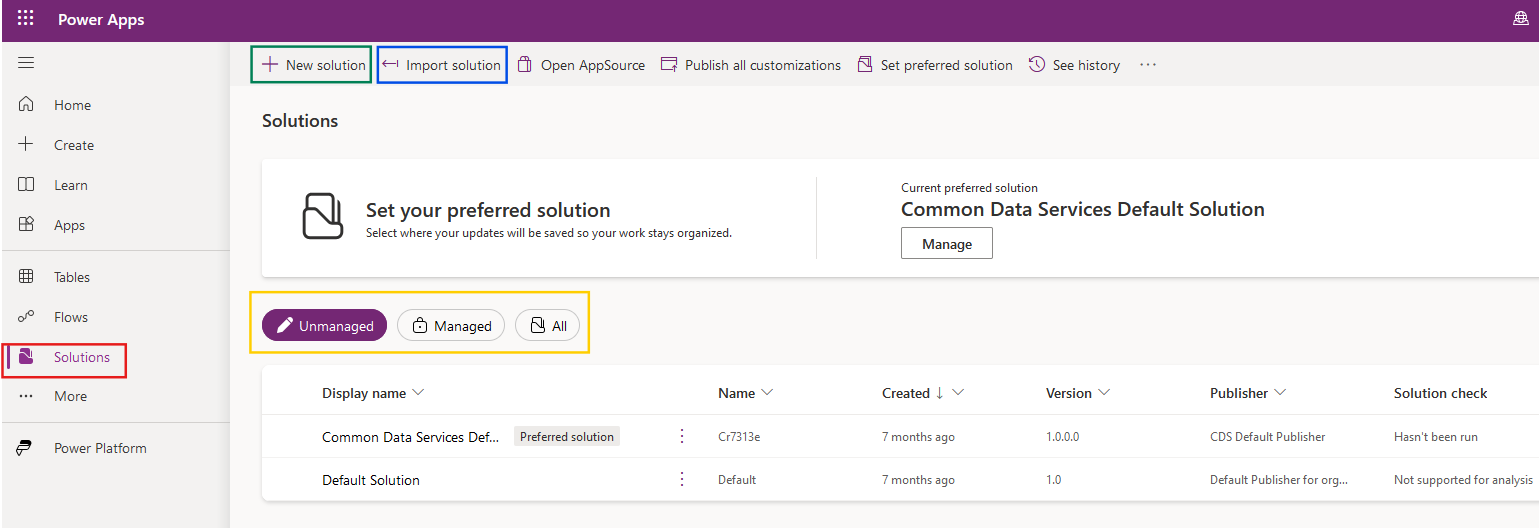Go to Flows in the sidebar
The image size is (1539, 528).
coord(71,317)
